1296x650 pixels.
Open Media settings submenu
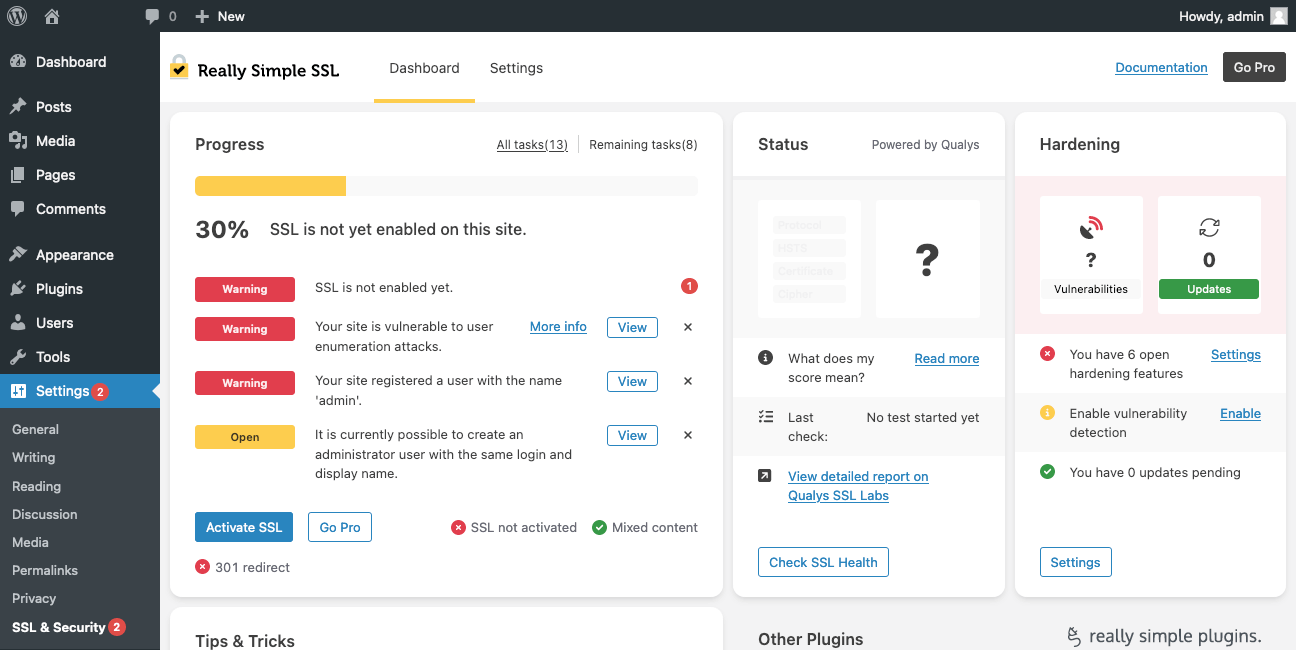click(30, 542)
